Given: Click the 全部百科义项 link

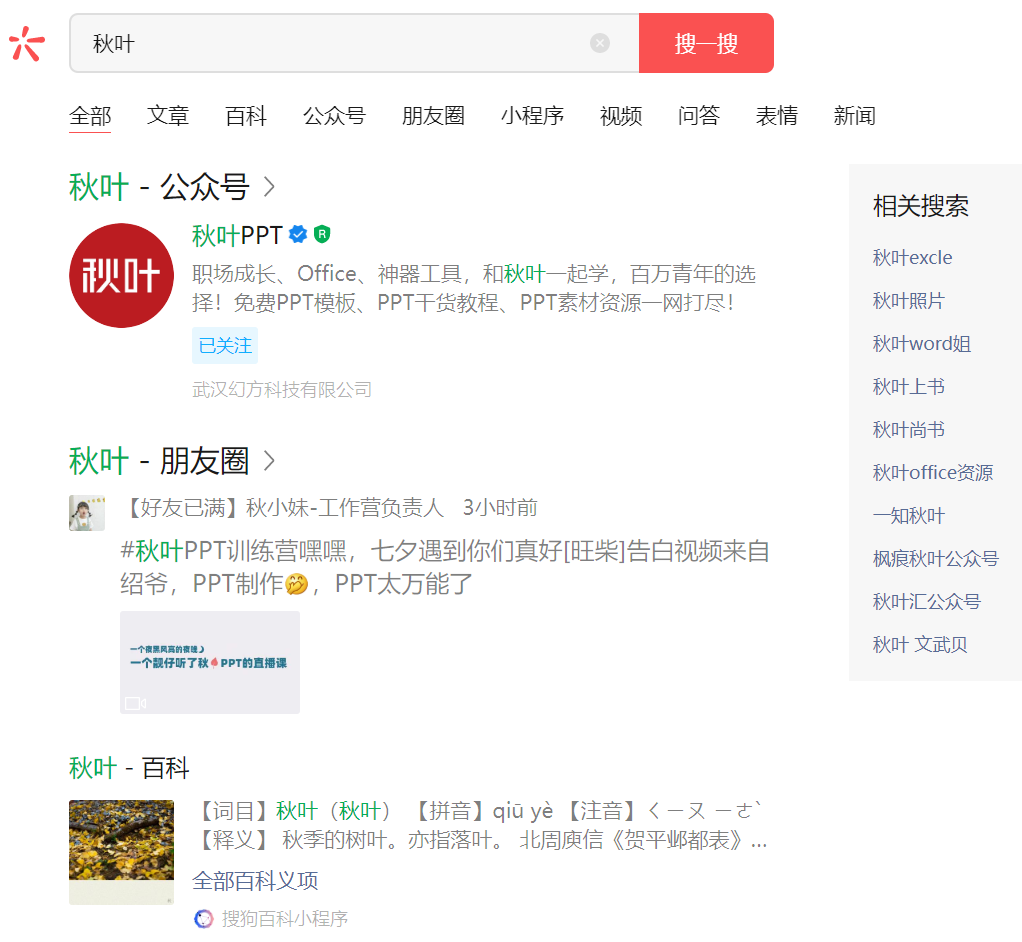Looking at the screenshot, I should [x=255, y=881].
